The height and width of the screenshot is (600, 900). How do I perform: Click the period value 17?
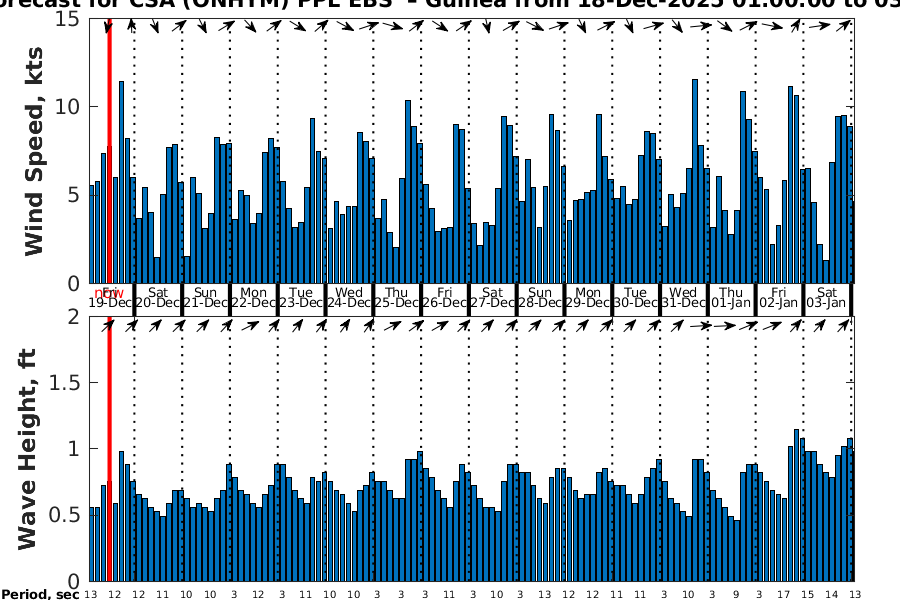click(x=782, y=594)
